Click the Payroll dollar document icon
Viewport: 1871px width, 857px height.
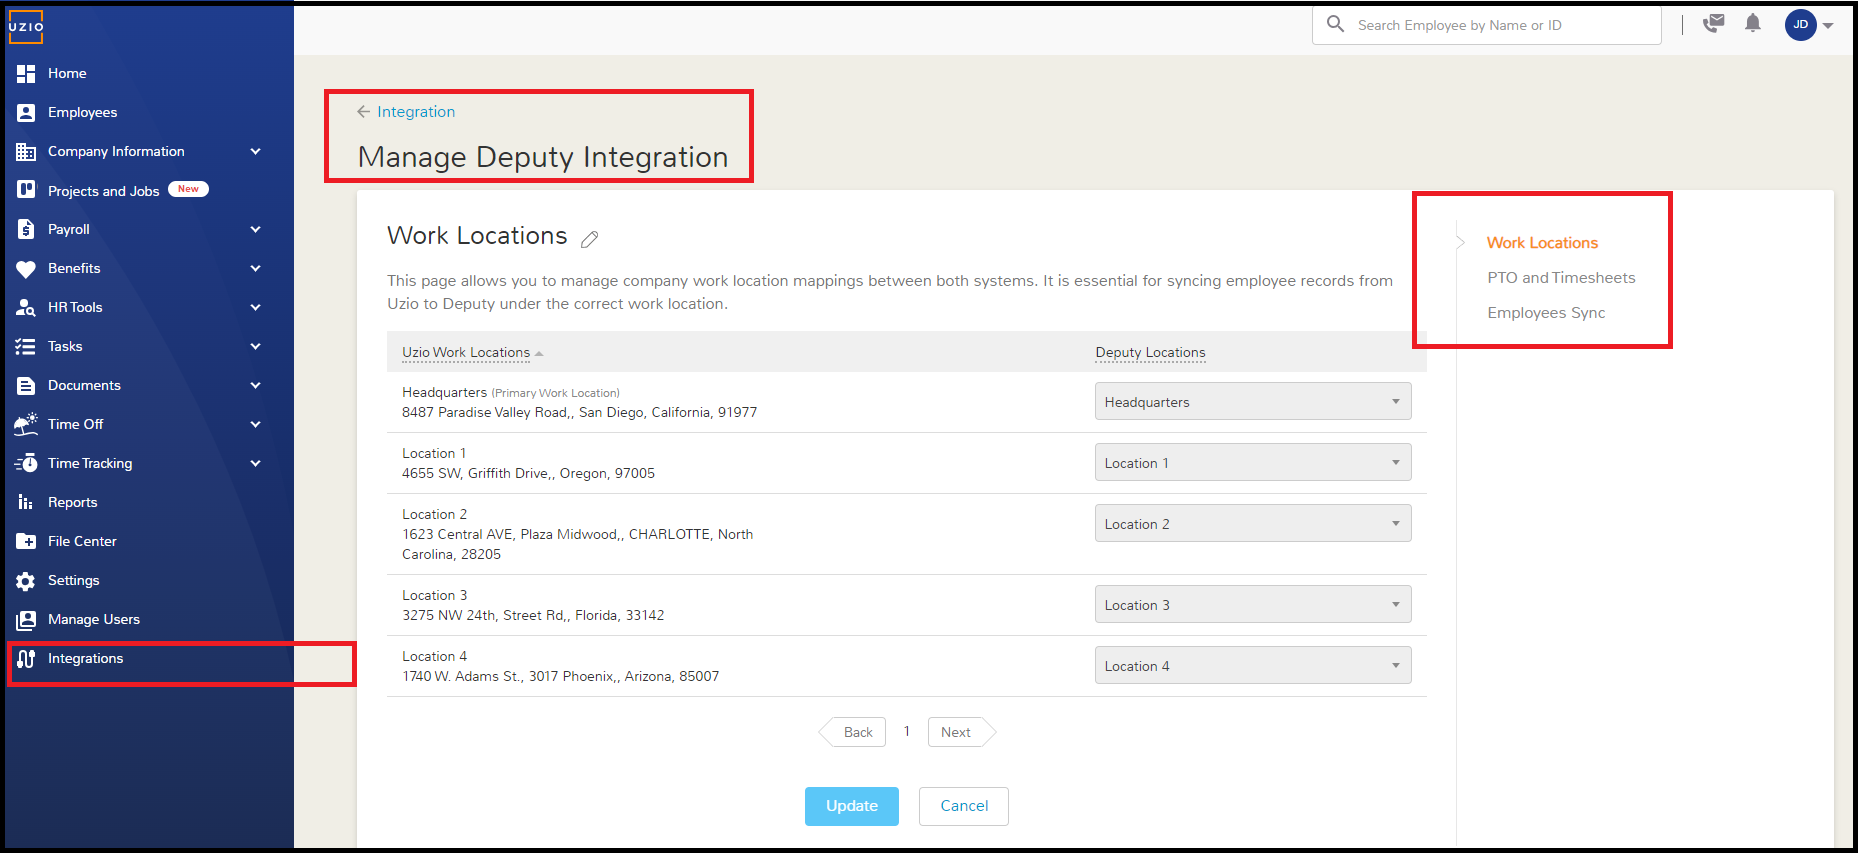point(26,230)
